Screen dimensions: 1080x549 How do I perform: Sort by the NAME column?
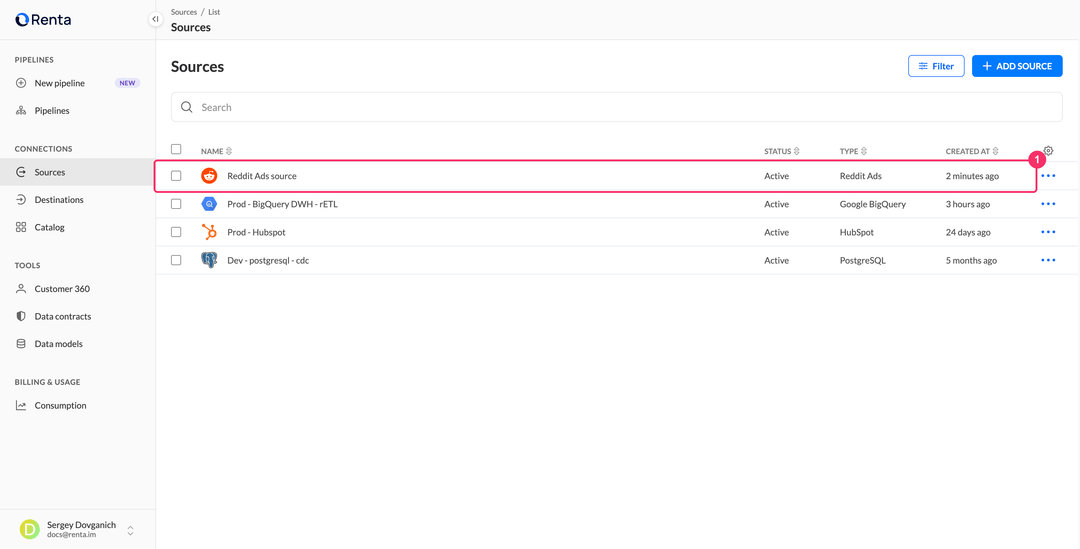point(216,151)
